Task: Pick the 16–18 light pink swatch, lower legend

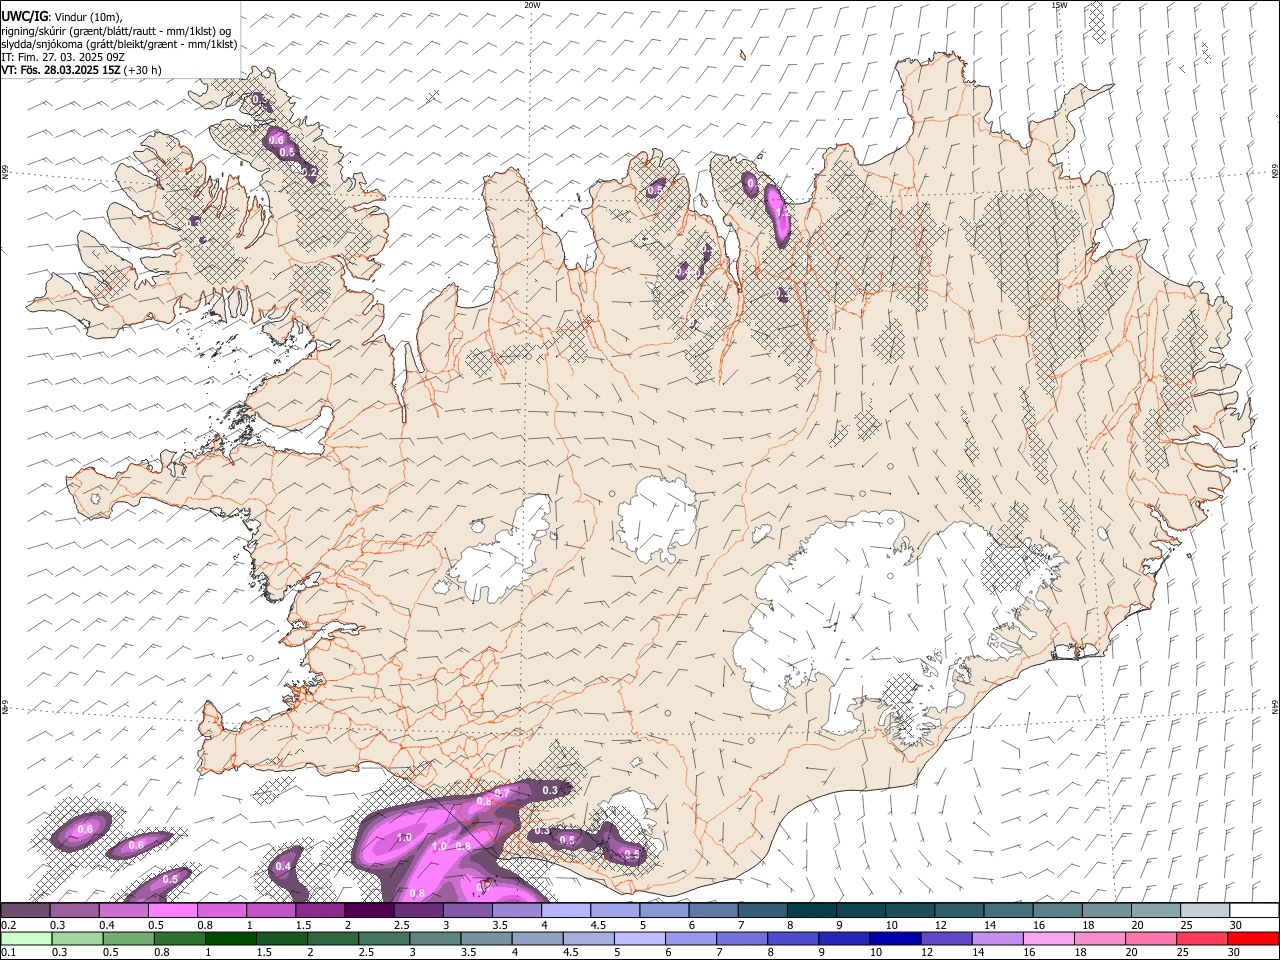Action: coord(1048,938)
